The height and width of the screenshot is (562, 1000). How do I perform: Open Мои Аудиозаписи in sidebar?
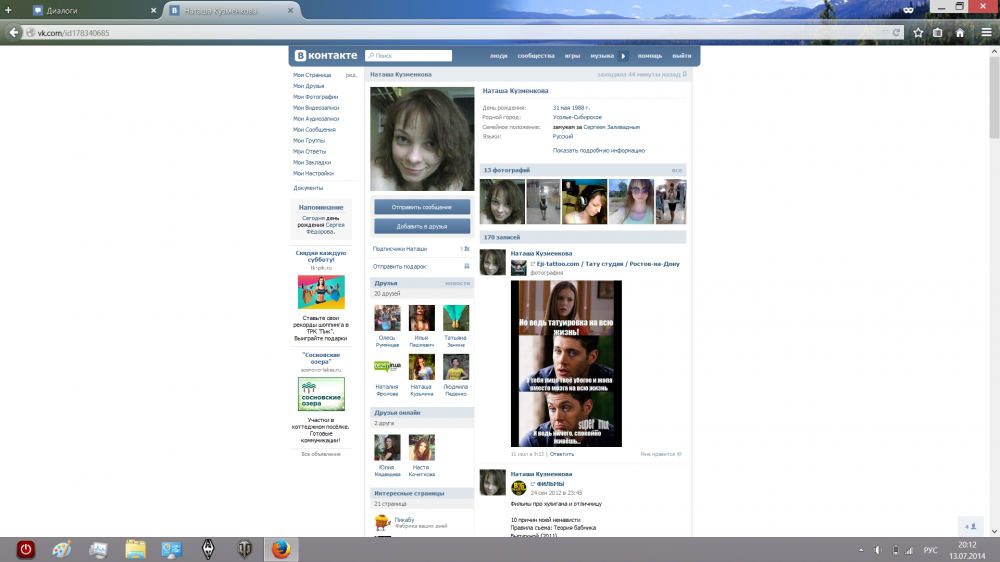316,119
